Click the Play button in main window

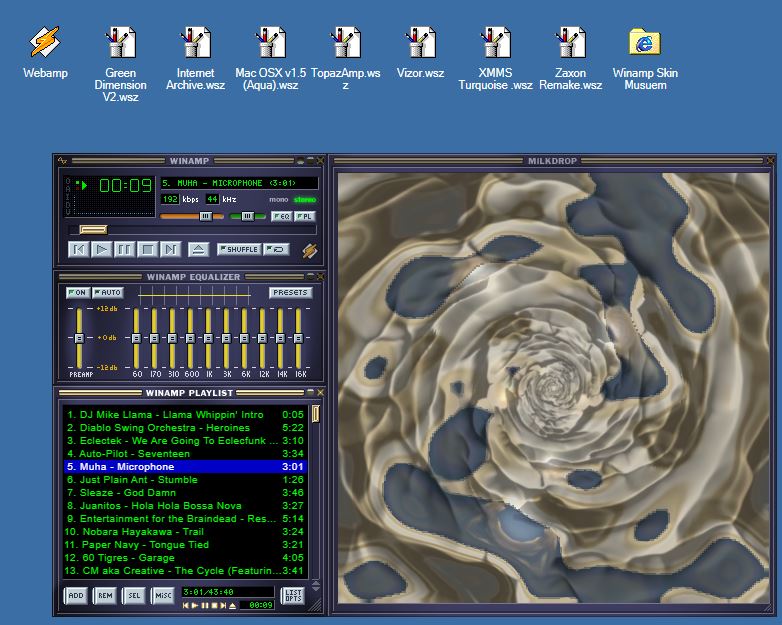pos(102,249)
